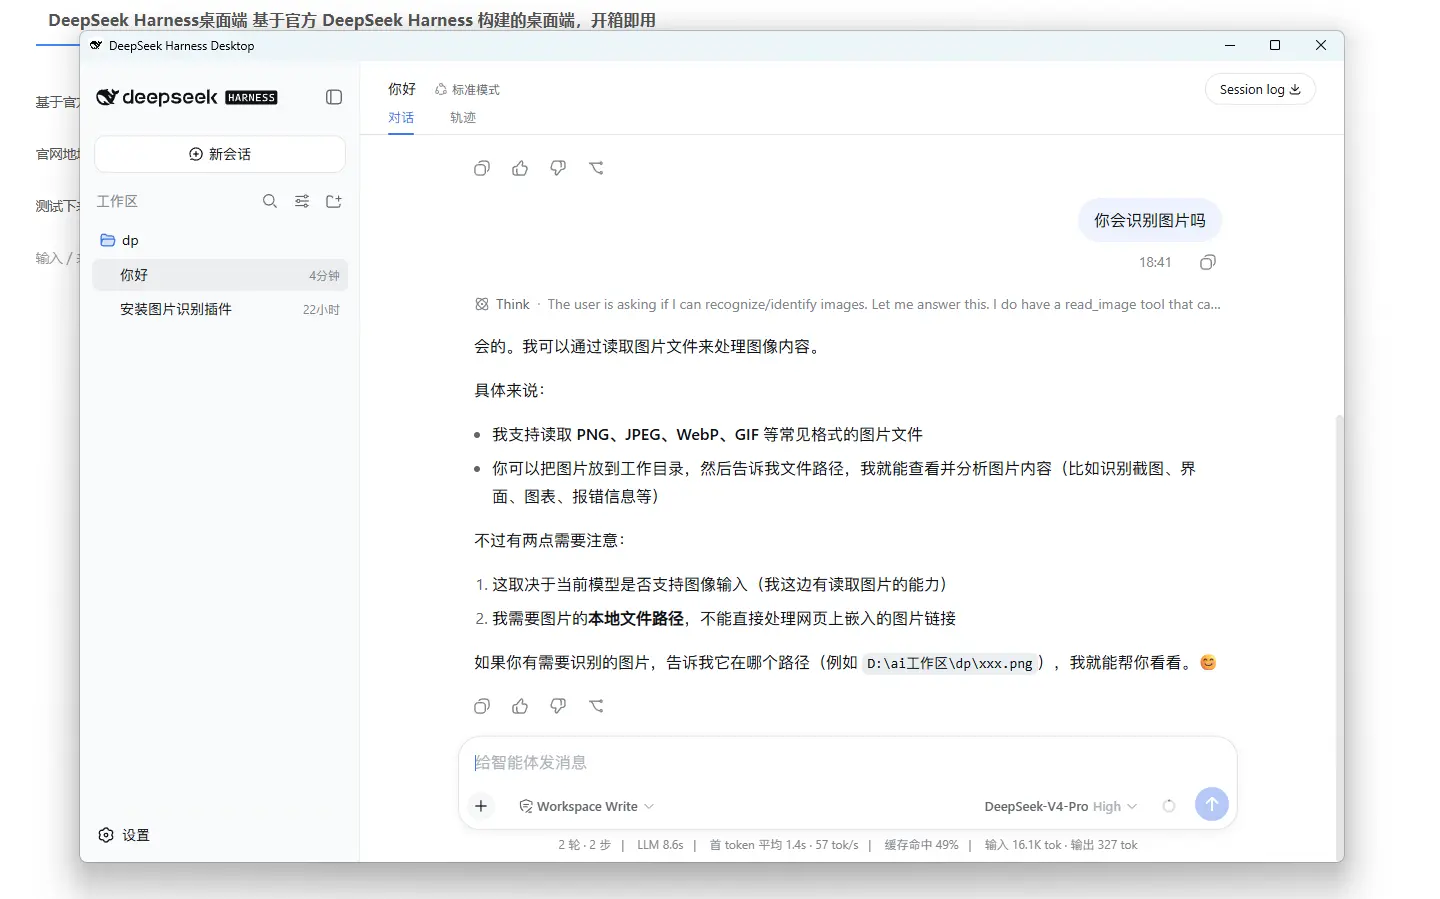Click the LLM 8.6s status entry
The image size is (1440, 899).
tap(660, 845)
